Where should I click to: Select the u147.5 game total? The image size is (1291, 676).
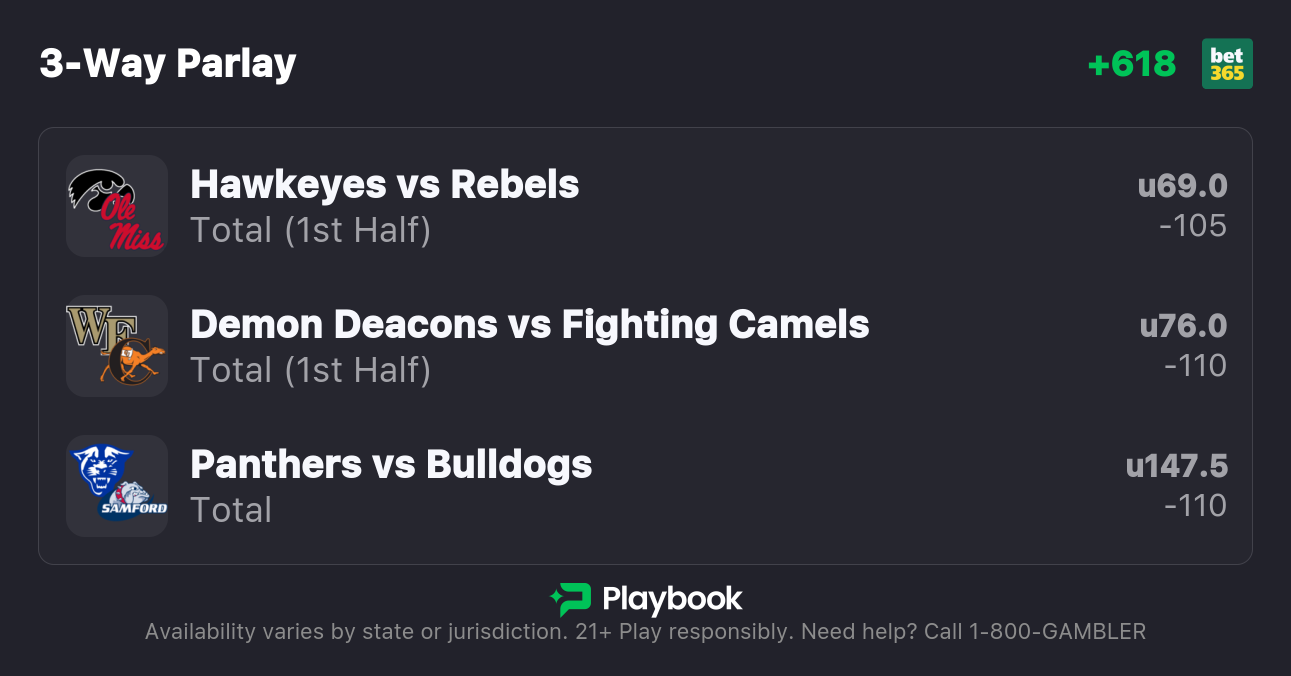[x=1176, y=466]
